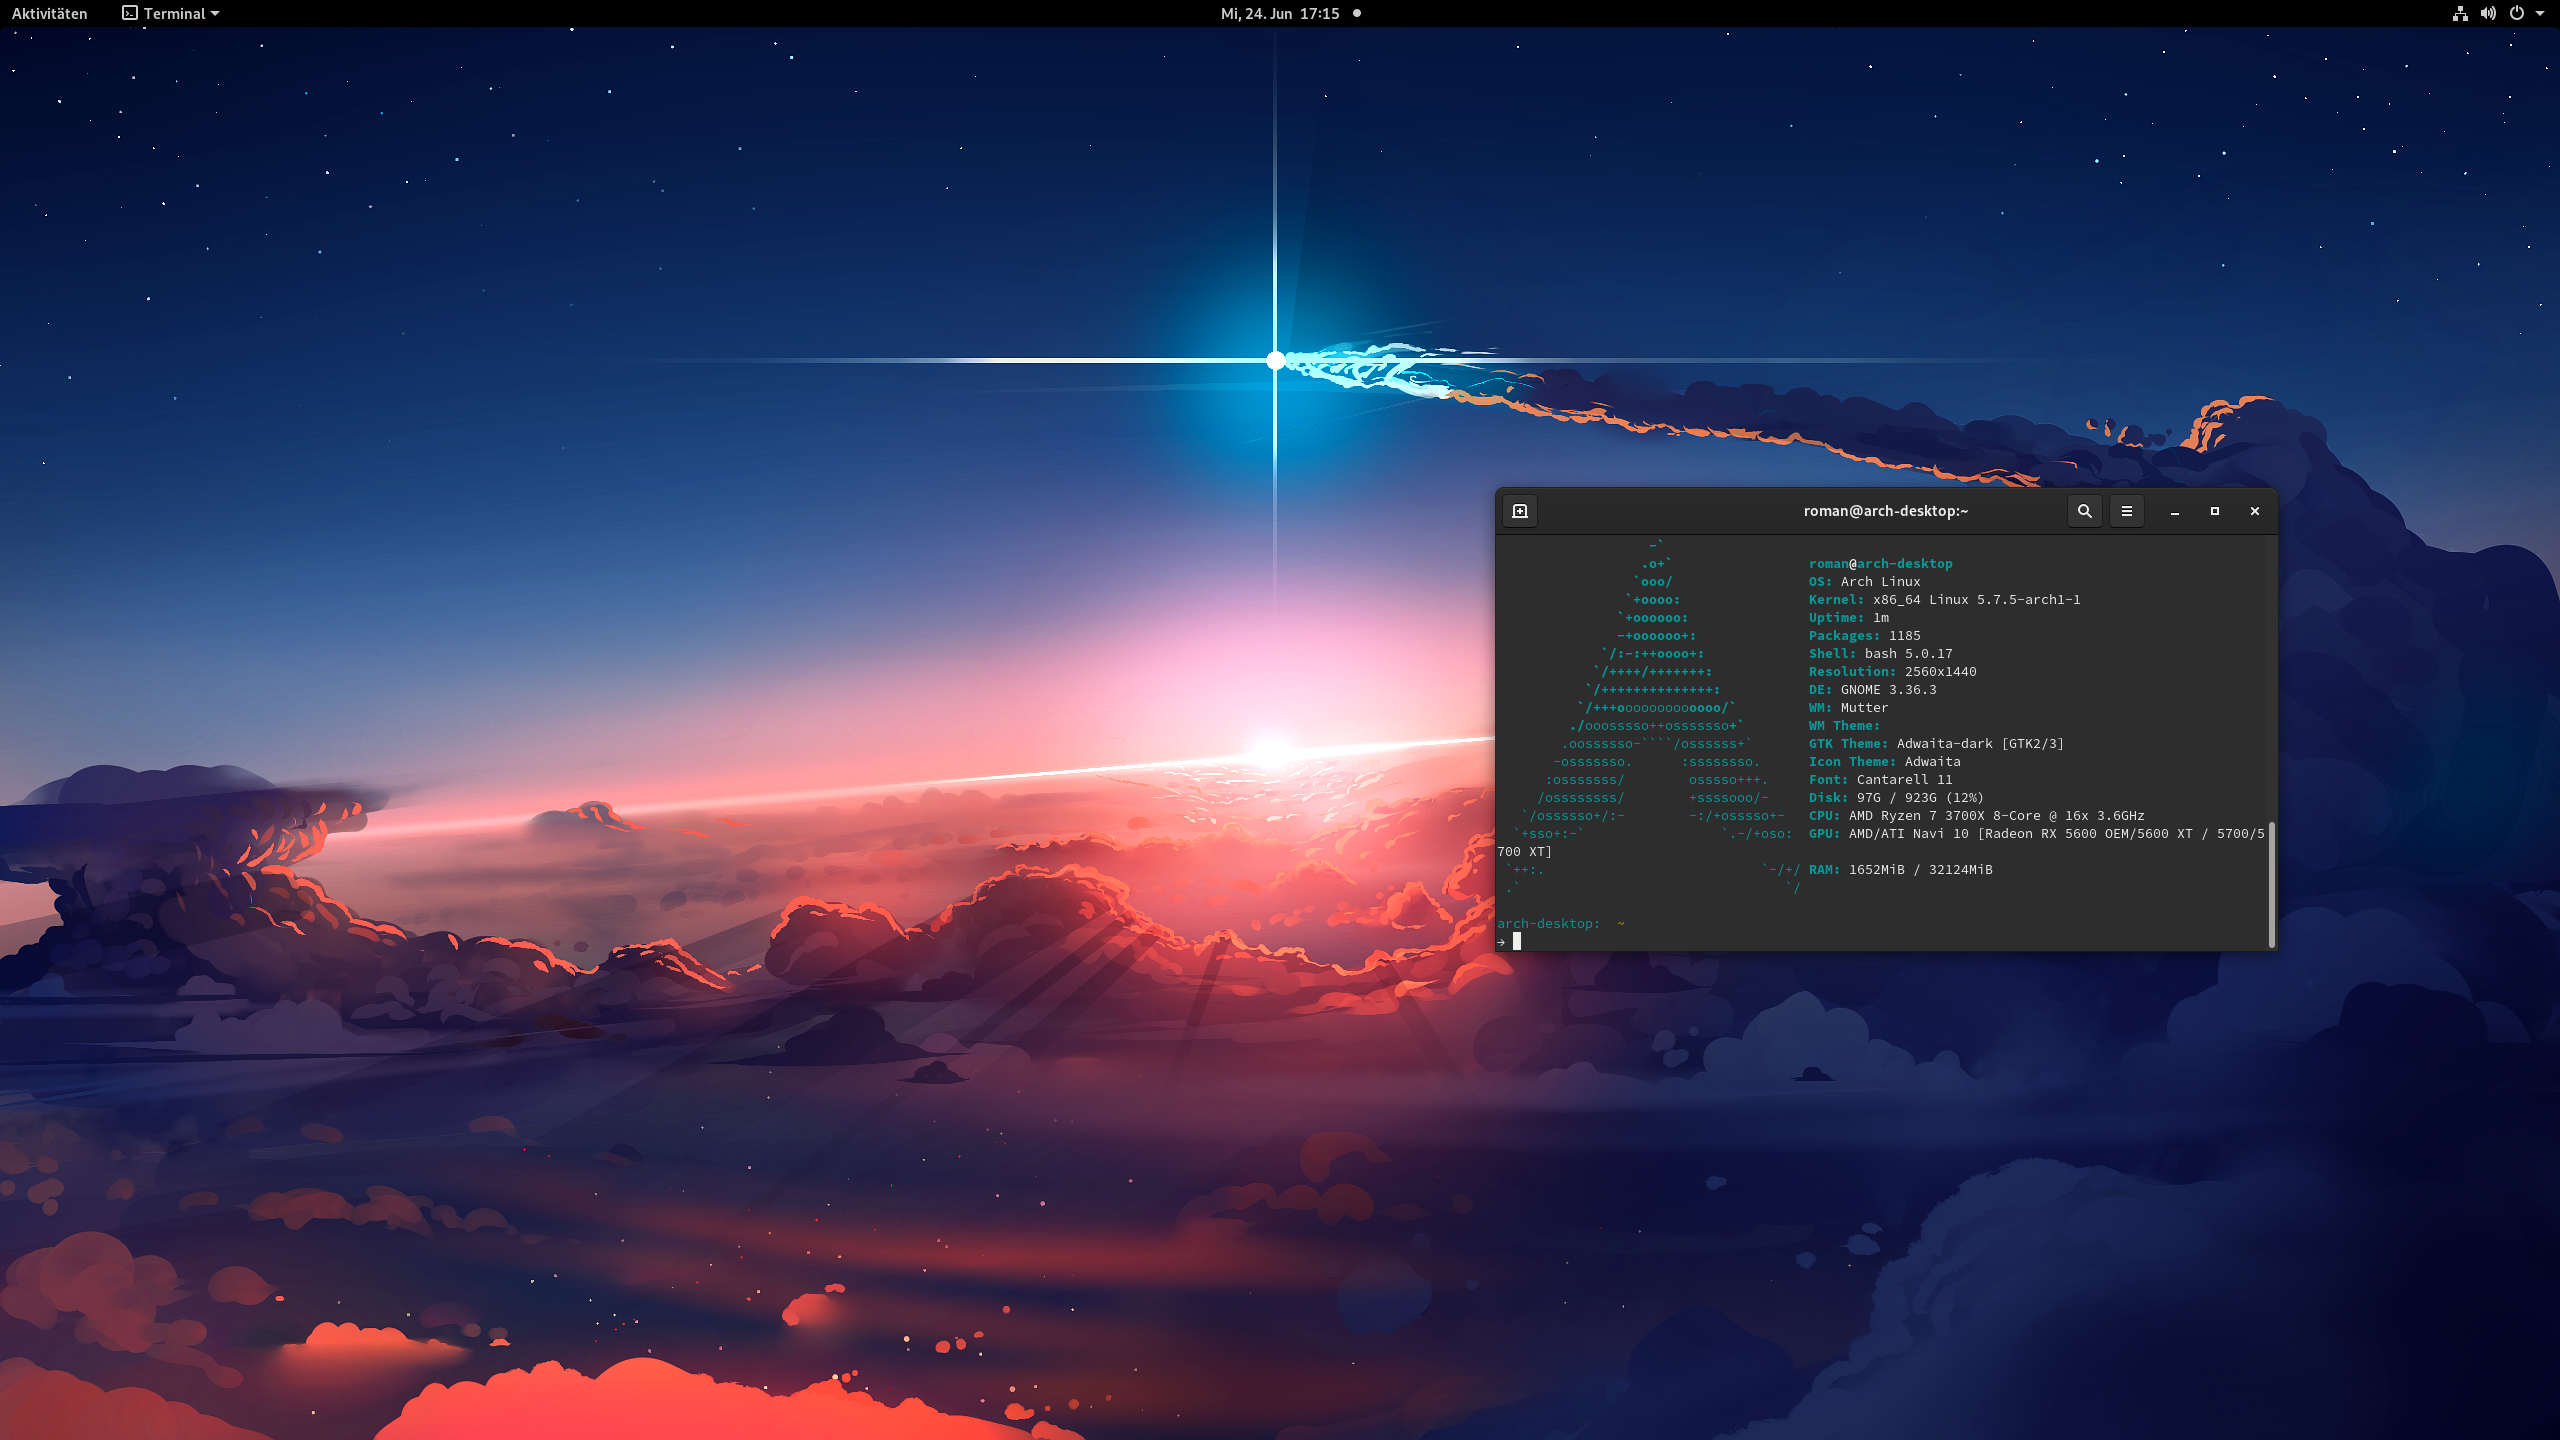Viewport: 2560px width, 1440px height.
Task: Minimize the terminal window
Action: tap(2174, 511)
